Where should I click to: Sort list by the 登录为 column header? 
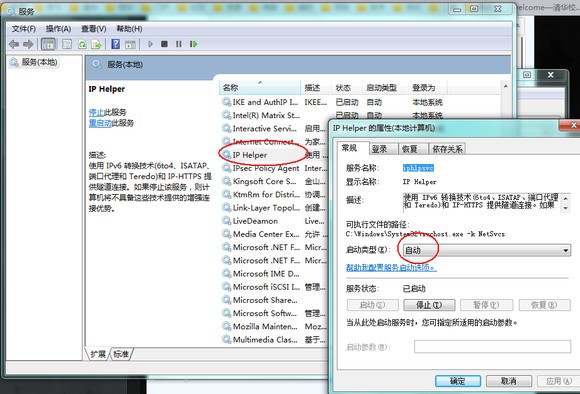[427, 88]
